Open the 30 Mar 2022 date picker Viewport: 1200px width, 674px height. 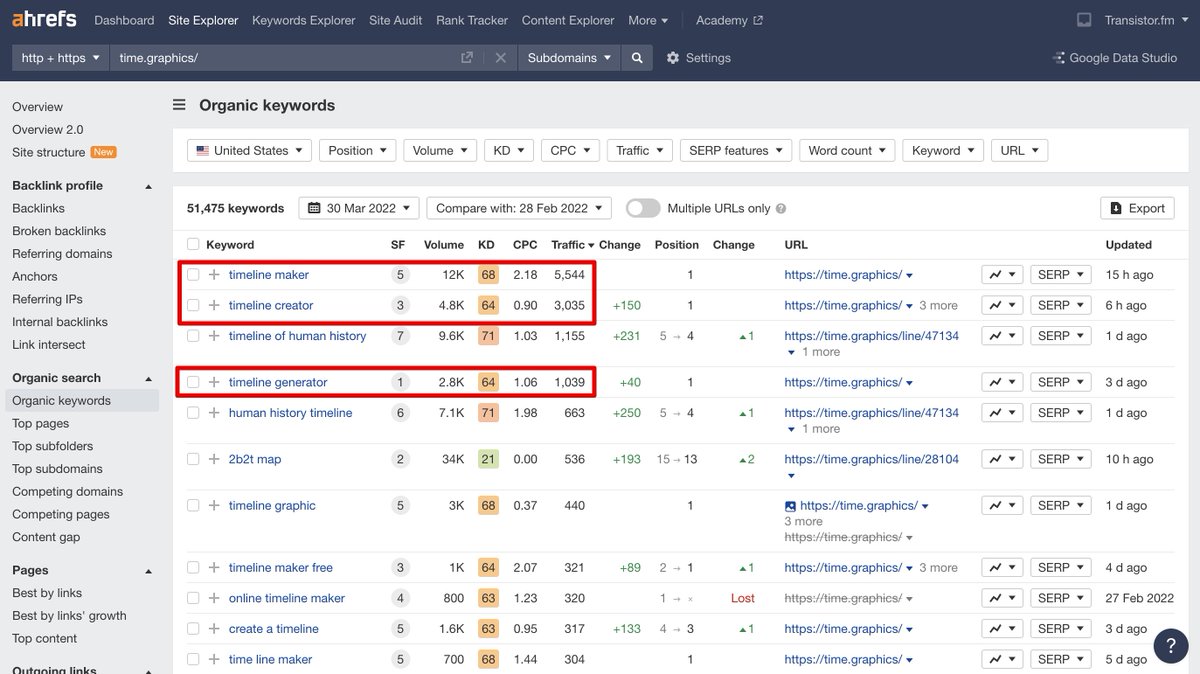pos(358,208)
